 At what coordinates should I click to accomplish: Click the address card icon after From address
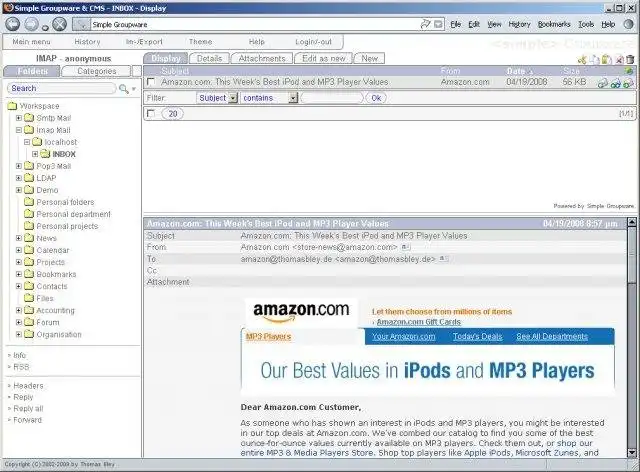coord(405,247)
